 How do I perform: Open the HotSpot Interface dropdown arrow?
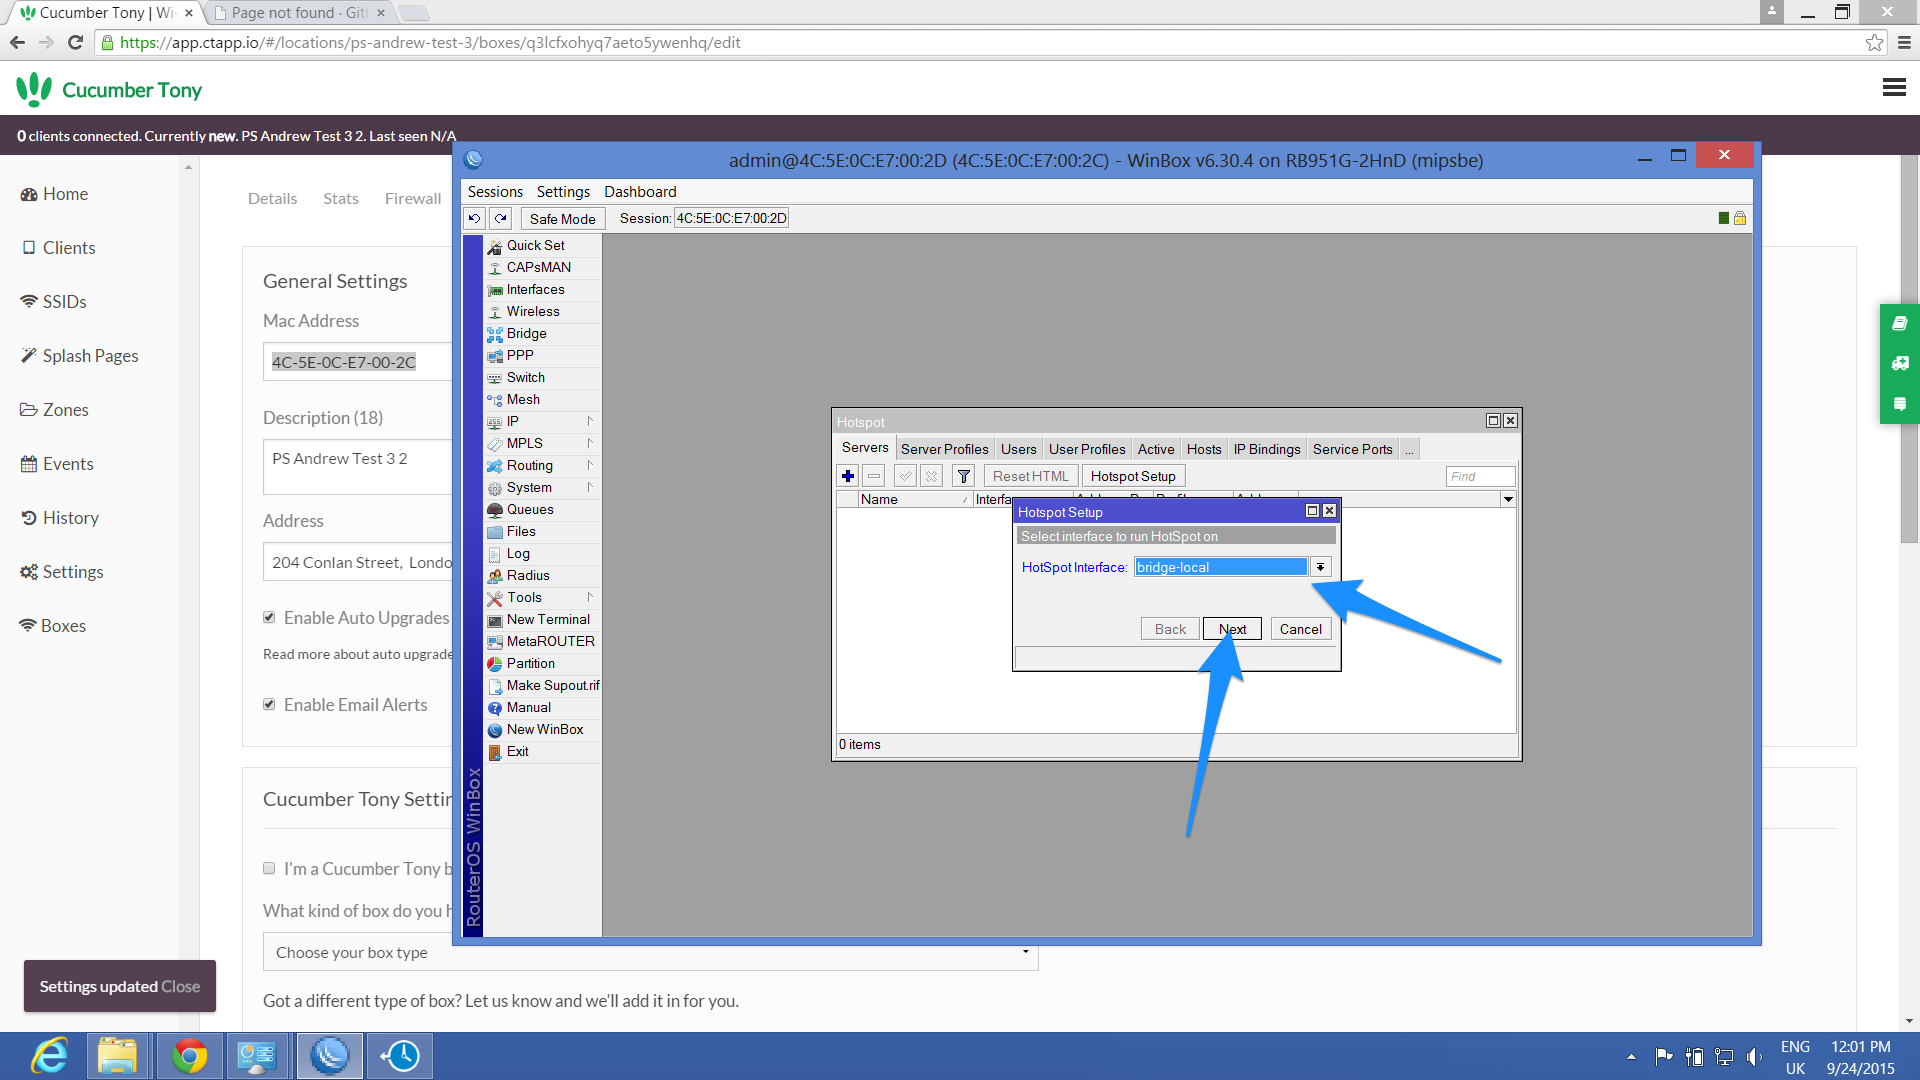coord(1320,567)
